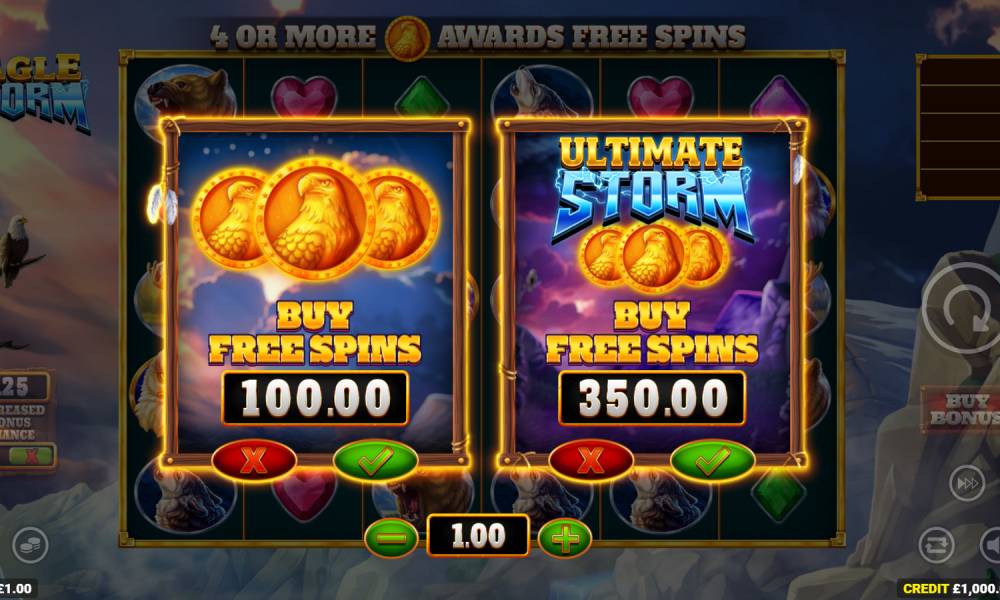Viewport: 1000px width, 600px height.
Task: Select the 350.00 Ultimate Storm price box
Action: (x=652, y=398)
